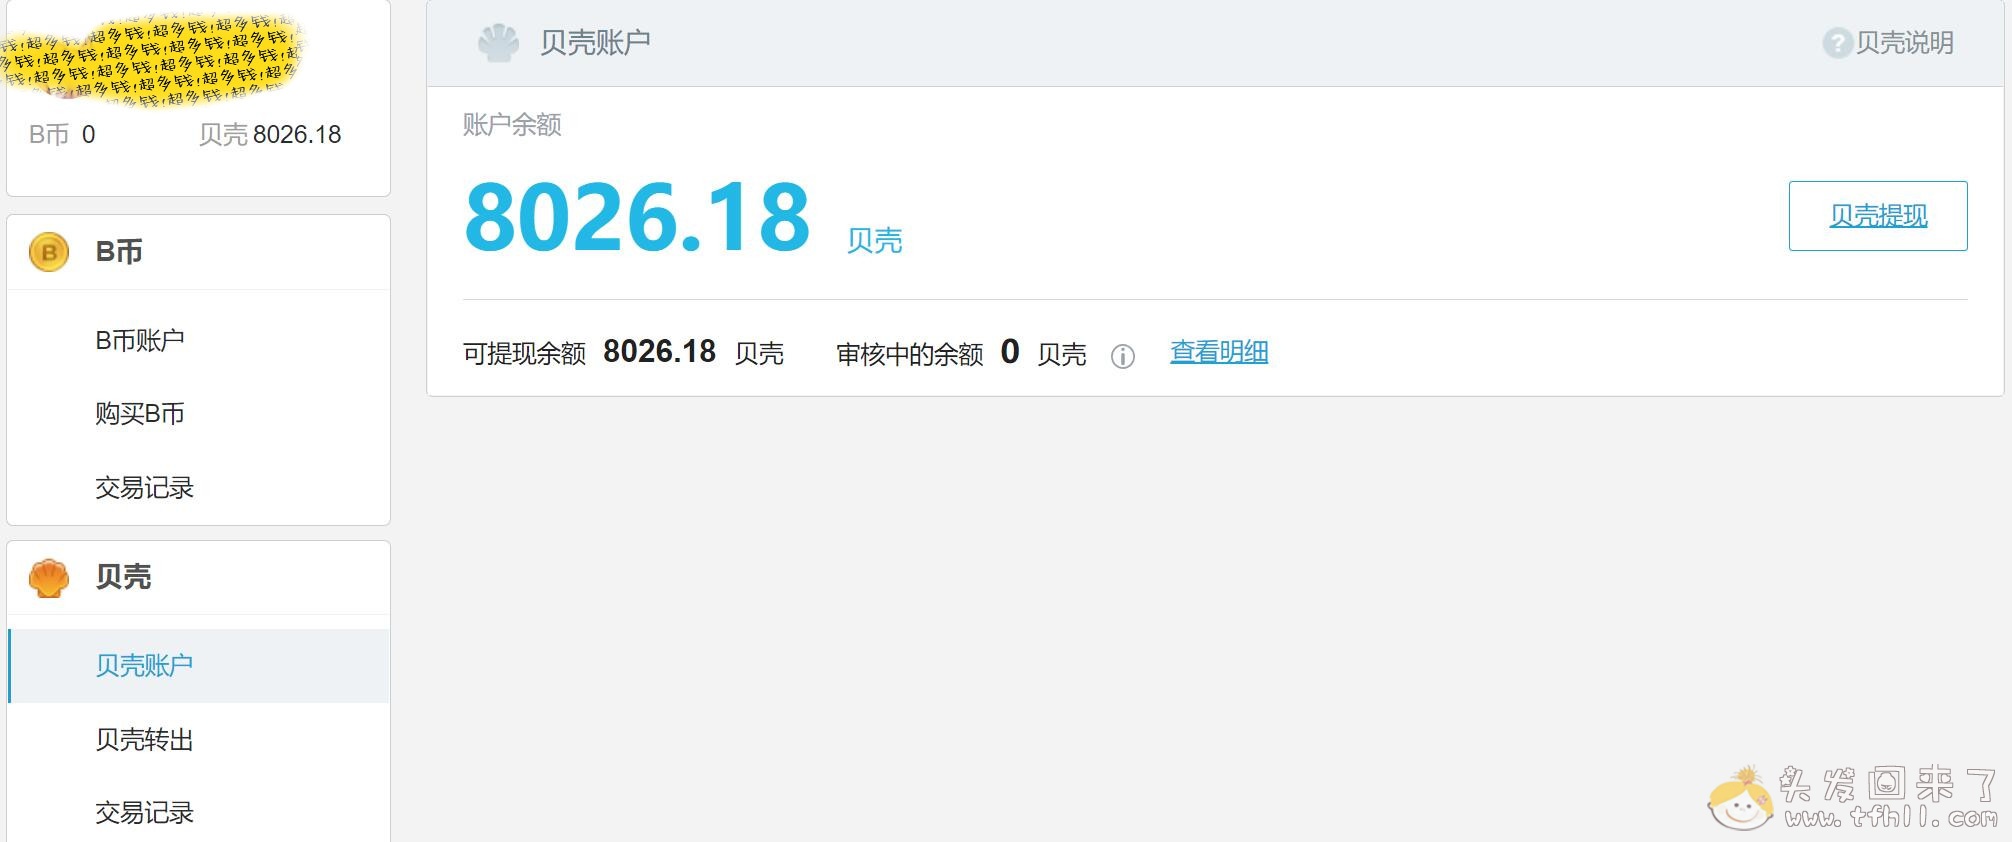Open the 查看明细 link
This screenshot has width=2012, height=842.
click(1219, 352)
